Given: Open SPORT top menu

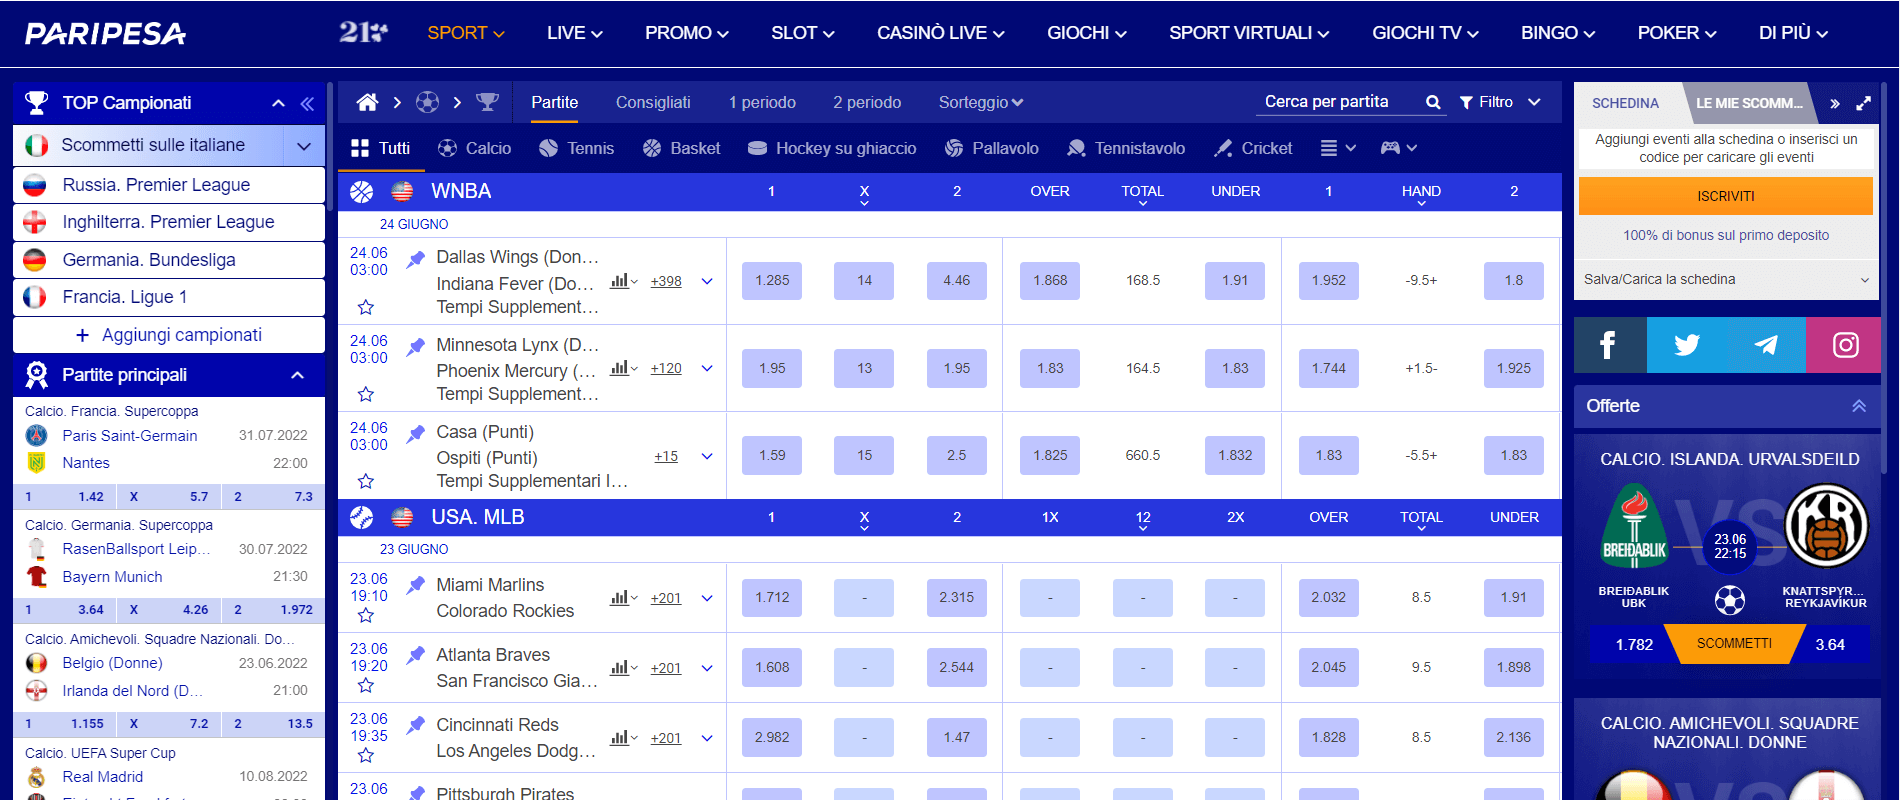Looking at the screenshot, I should (x=465, y=33).
